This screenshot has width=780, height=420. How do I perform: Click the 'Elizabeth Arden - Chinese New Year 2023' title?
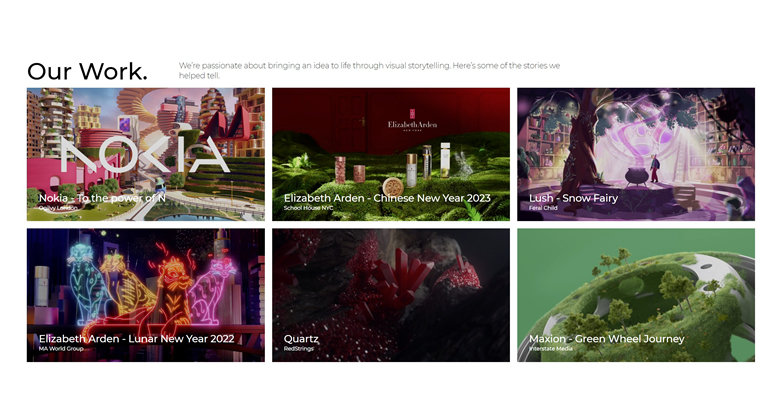[x=387, y=198]
